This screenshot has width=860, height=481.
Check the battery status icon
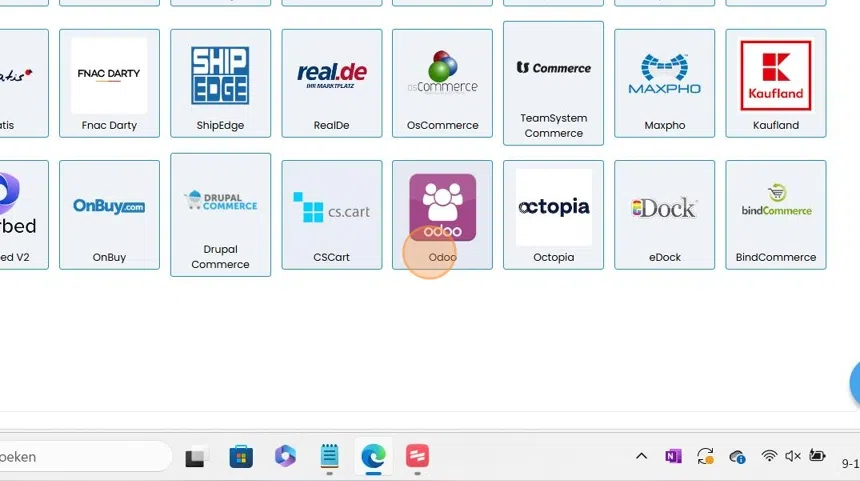tap(817, 456)
